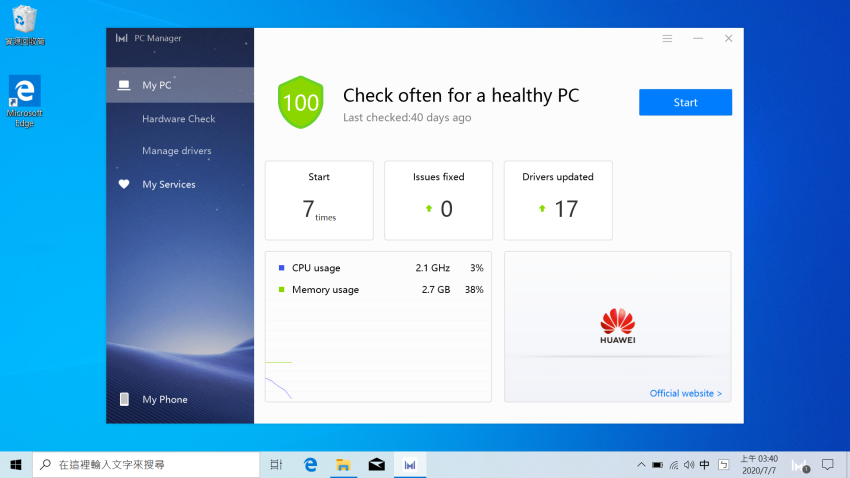Open the Action Center notifications
This screenshot has width=850, height=478.
(828, 464)
